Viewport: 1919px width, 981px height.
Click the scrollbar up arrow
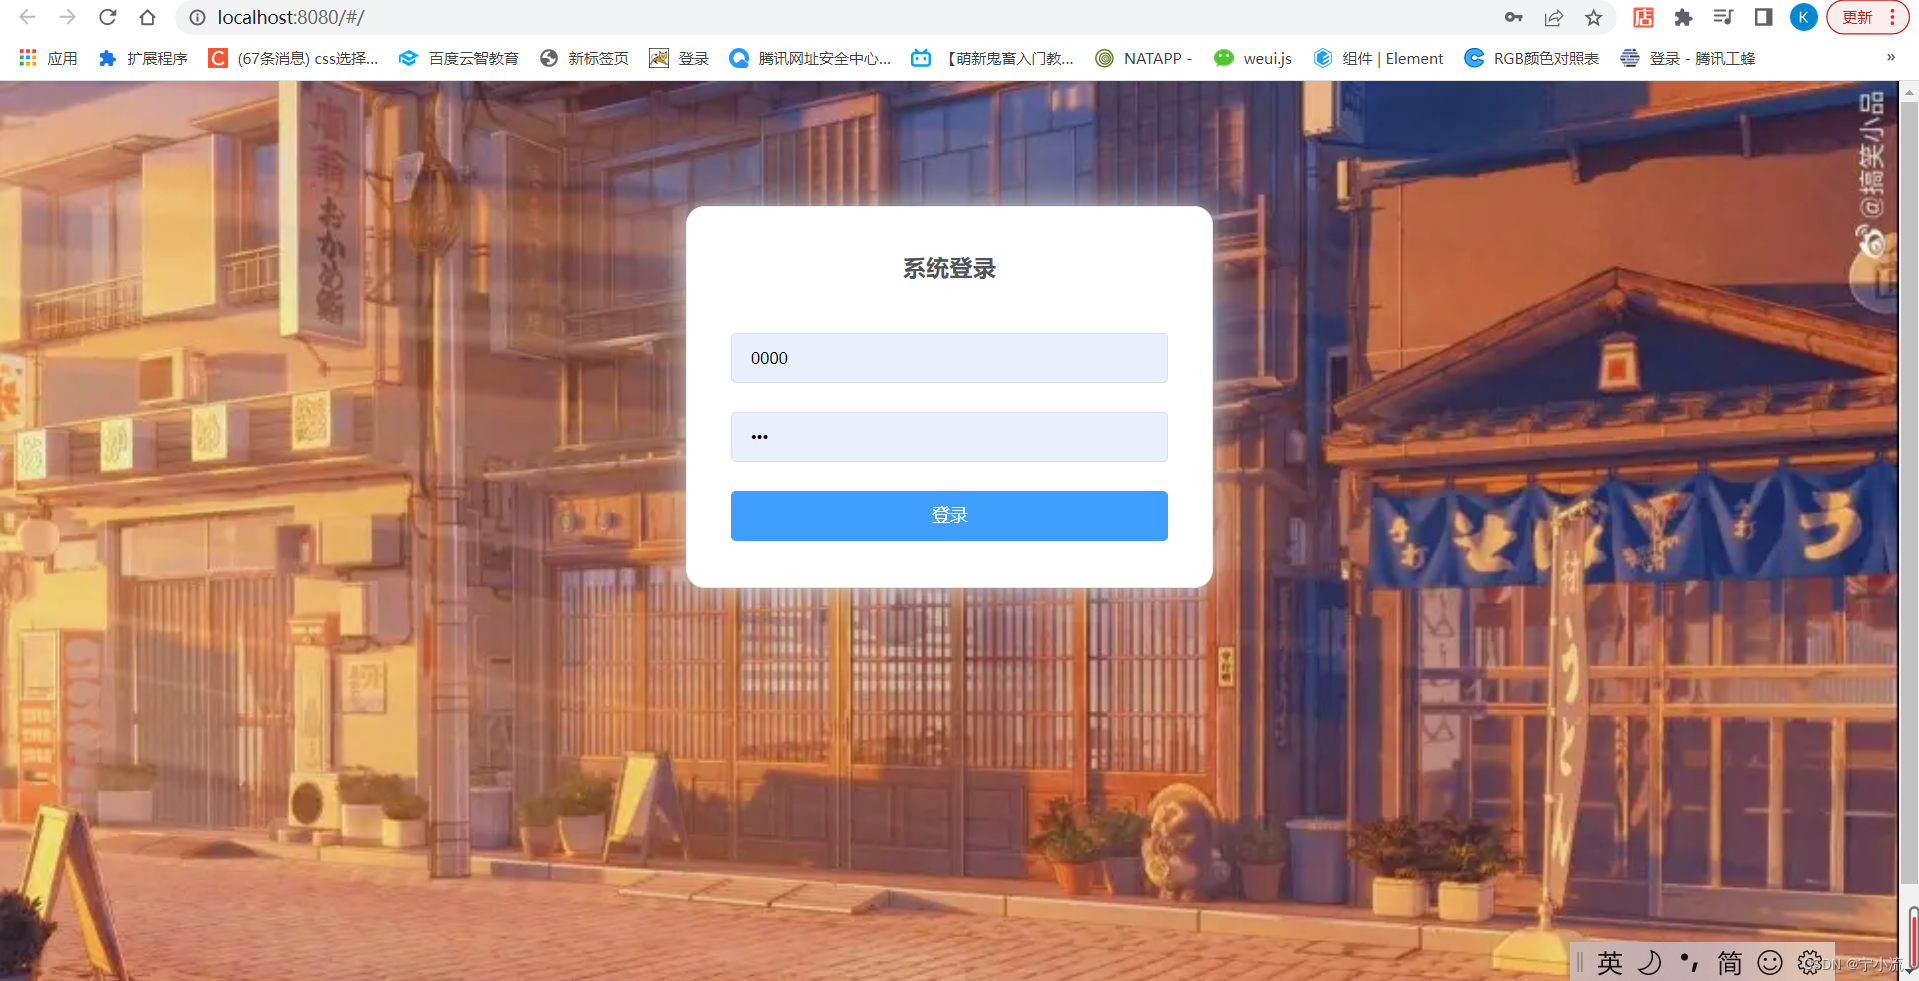(x=1909, y=92)
